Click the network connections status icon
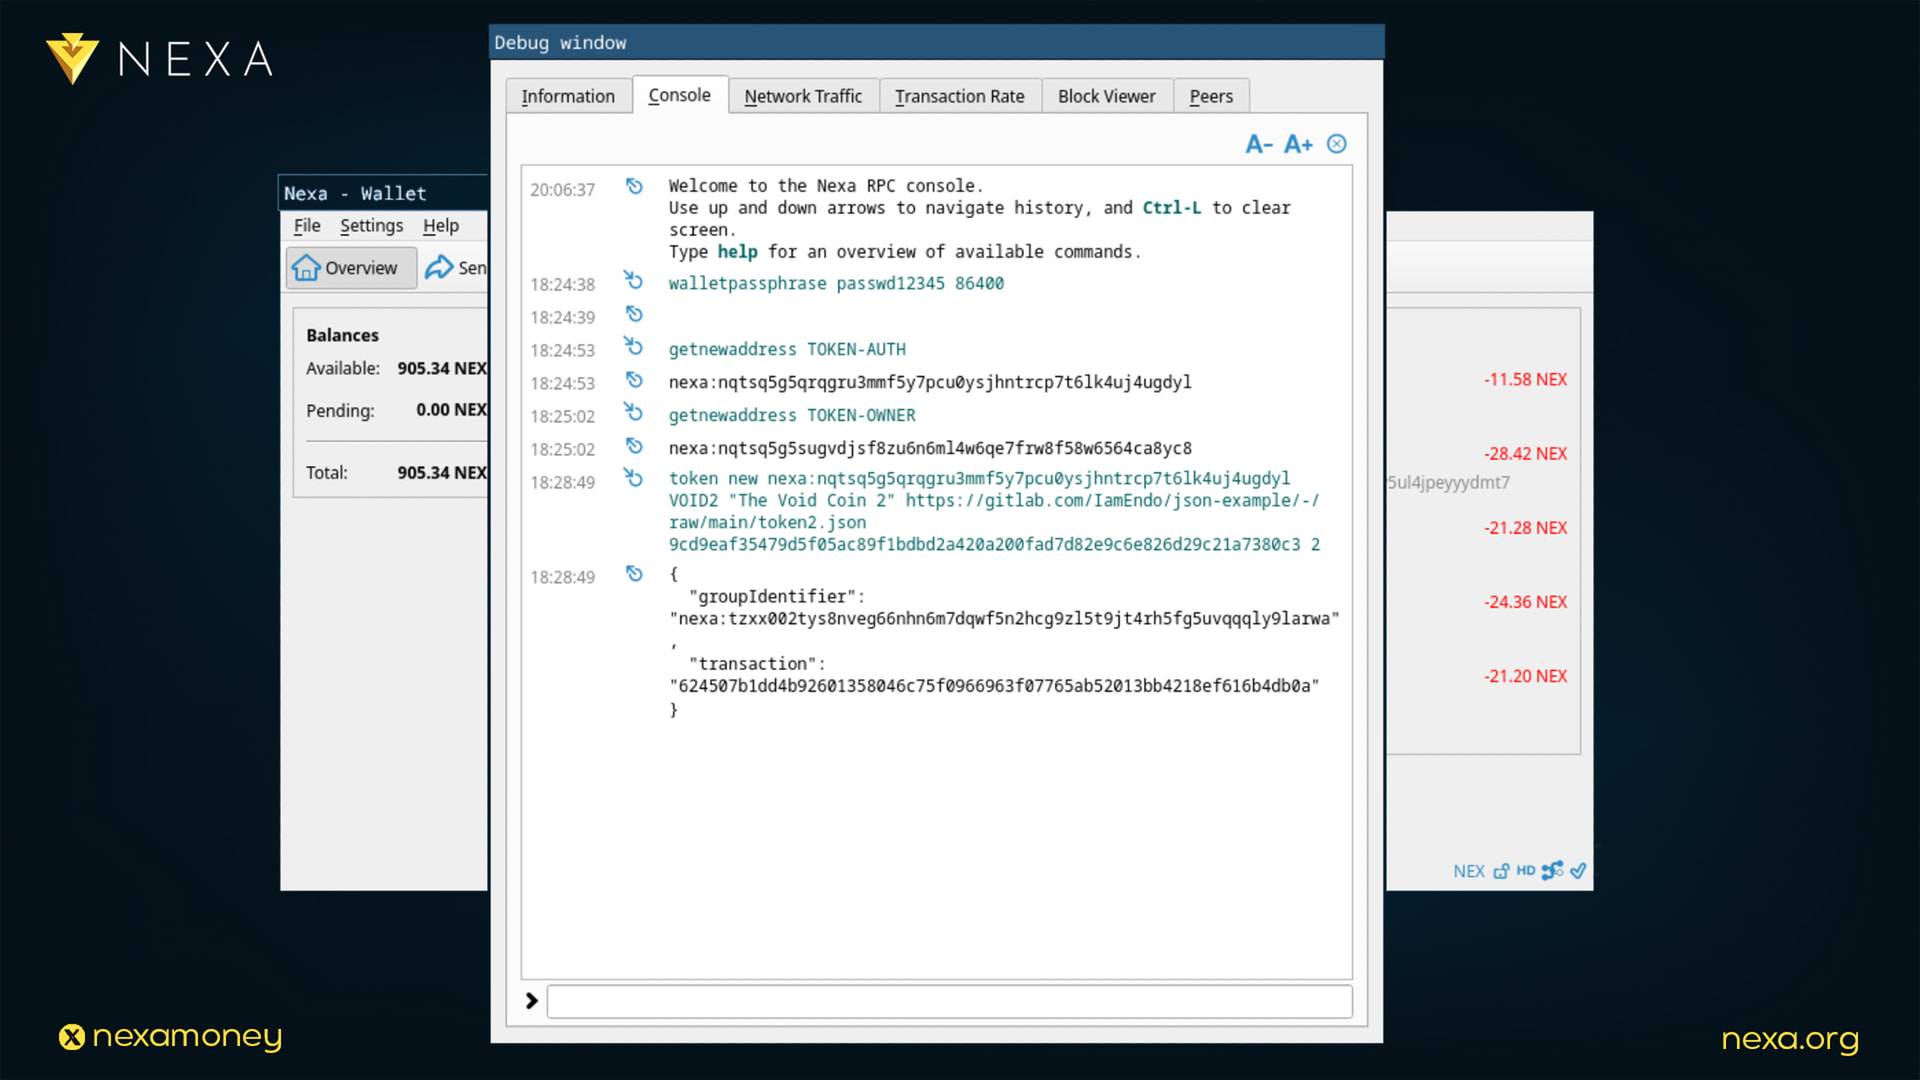This screenshot has height=1080, width=1920. pos(1552,871)
